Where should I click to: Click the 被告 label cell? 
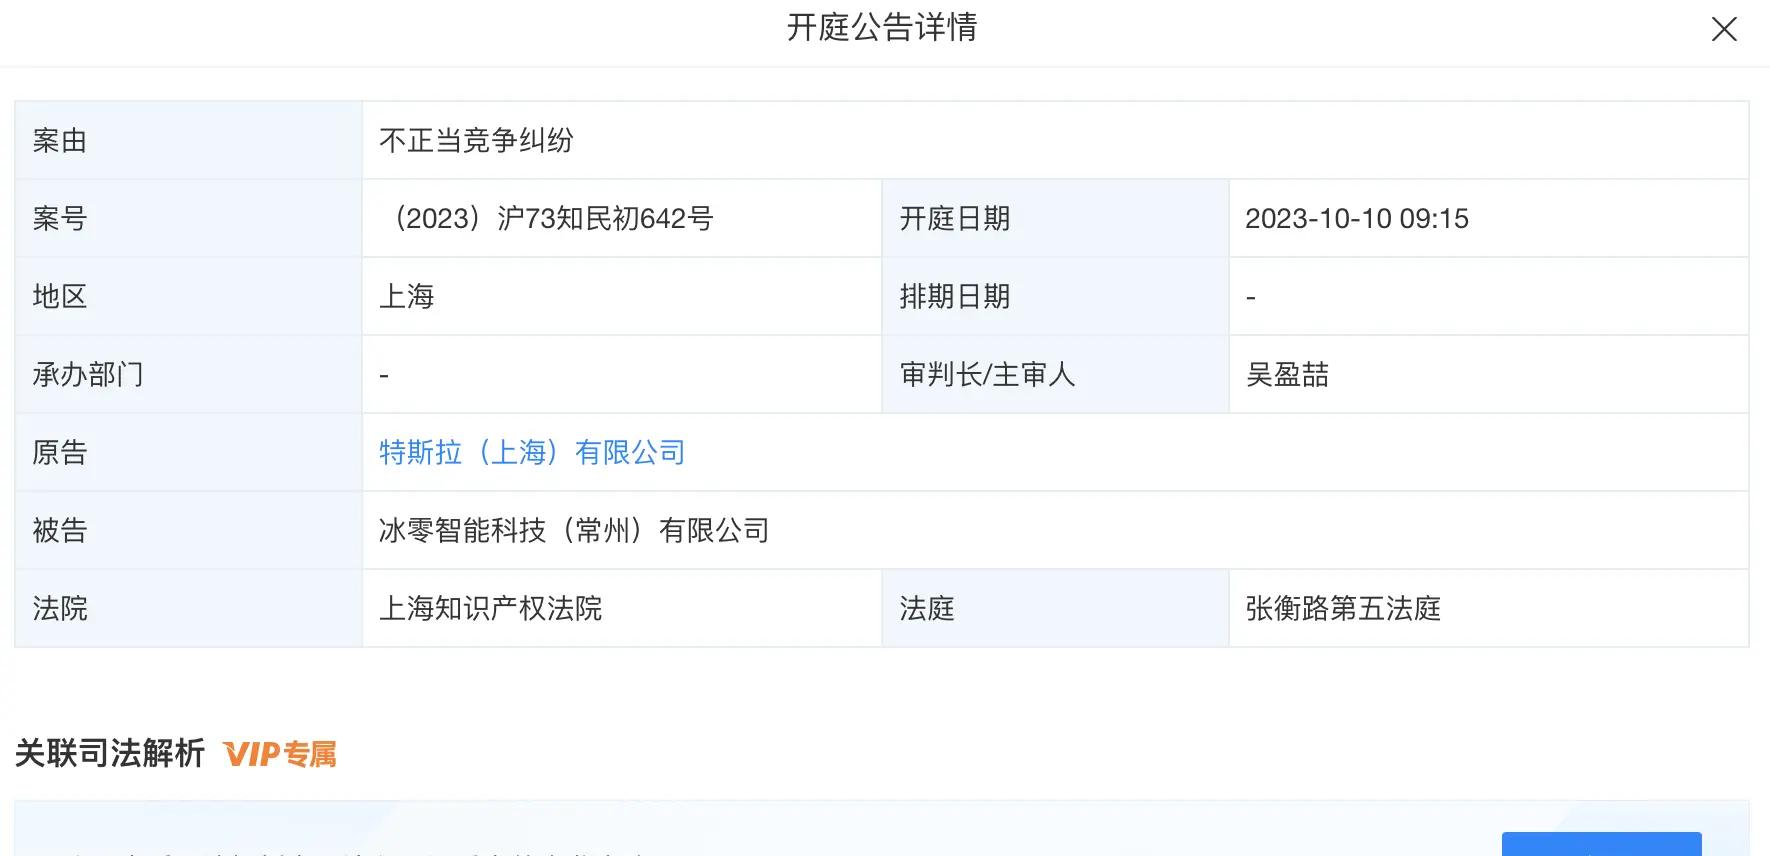(188, 530)
